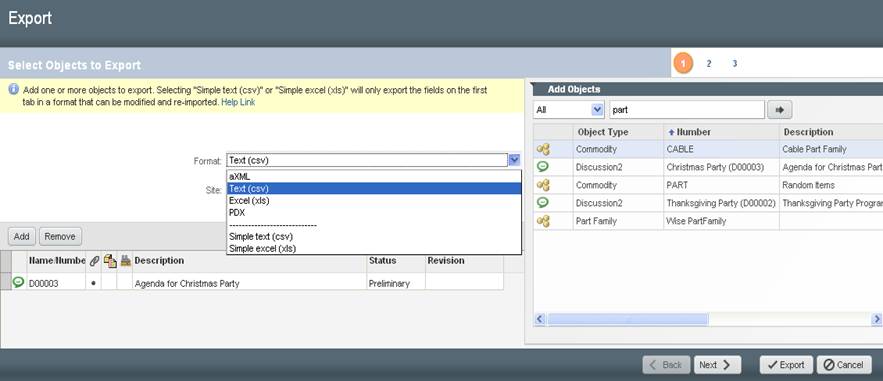
Task: Open the Format dropdown arrow
Action: [x=514, y=160]
